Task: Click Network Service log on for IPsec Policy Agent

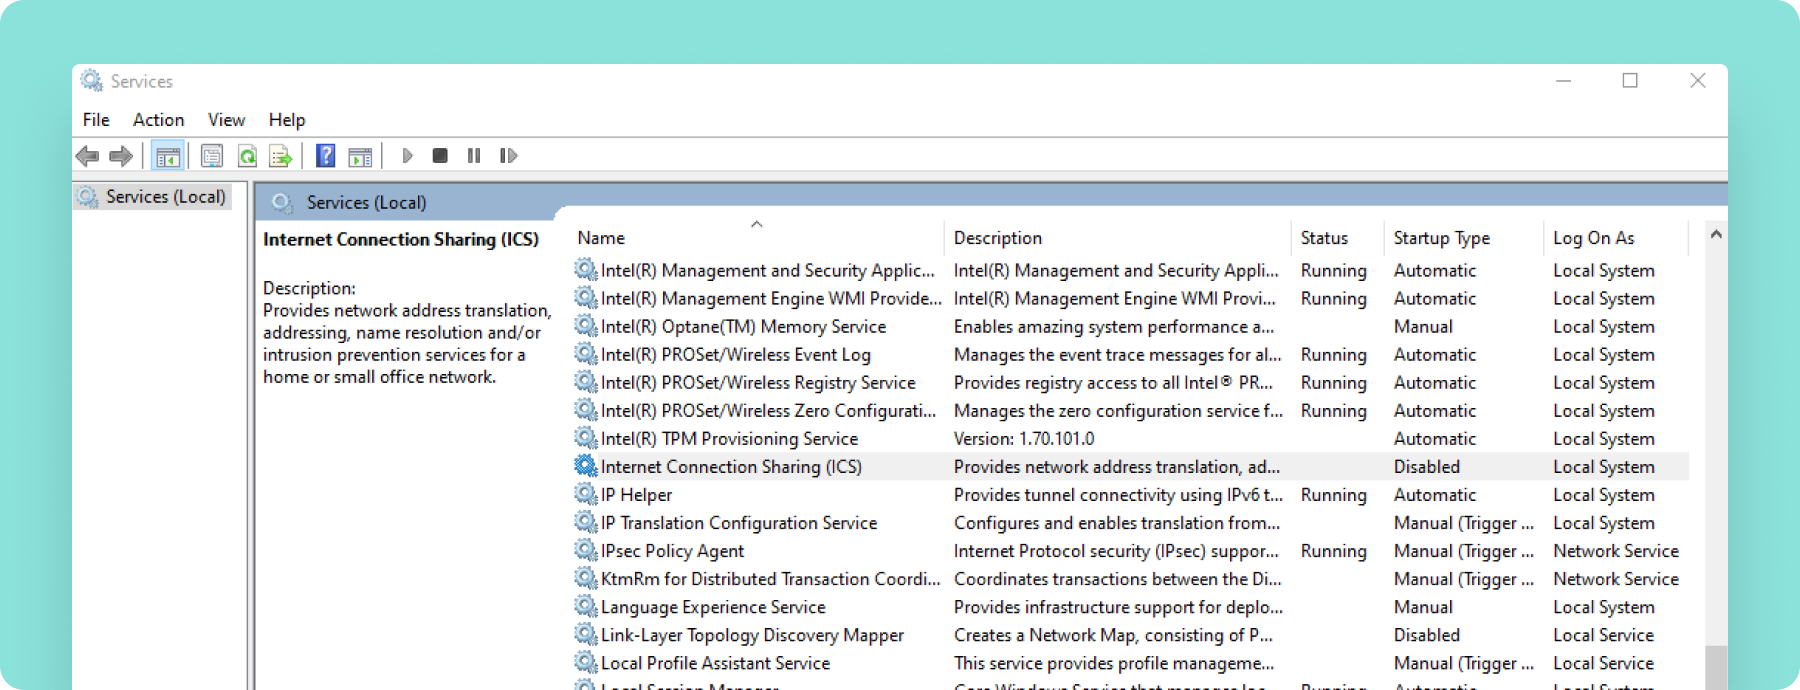Action: pos(1616,551)
